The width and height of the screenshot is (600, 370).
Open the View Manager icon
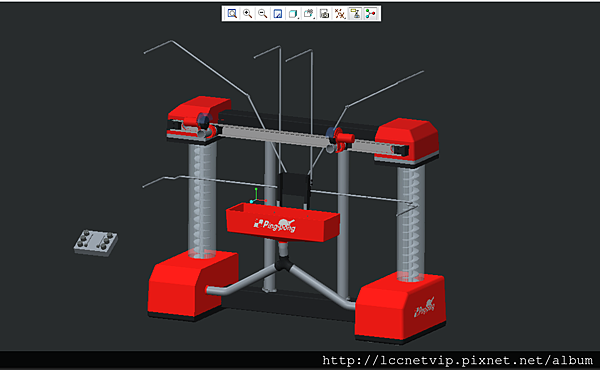coord(324,14)
